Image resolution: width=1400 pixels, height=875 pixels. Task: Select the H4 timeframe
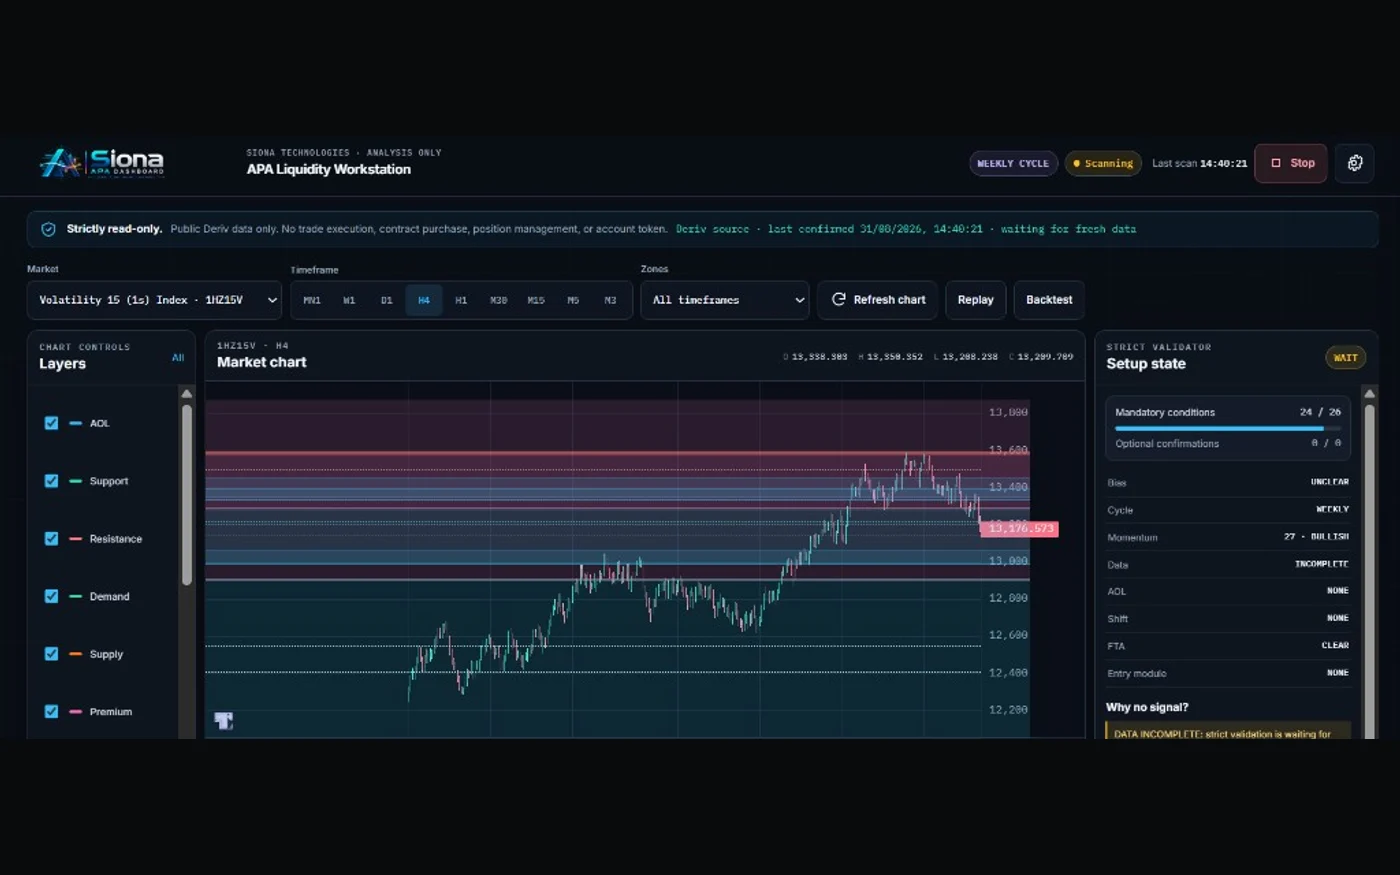tap(424, 300)
